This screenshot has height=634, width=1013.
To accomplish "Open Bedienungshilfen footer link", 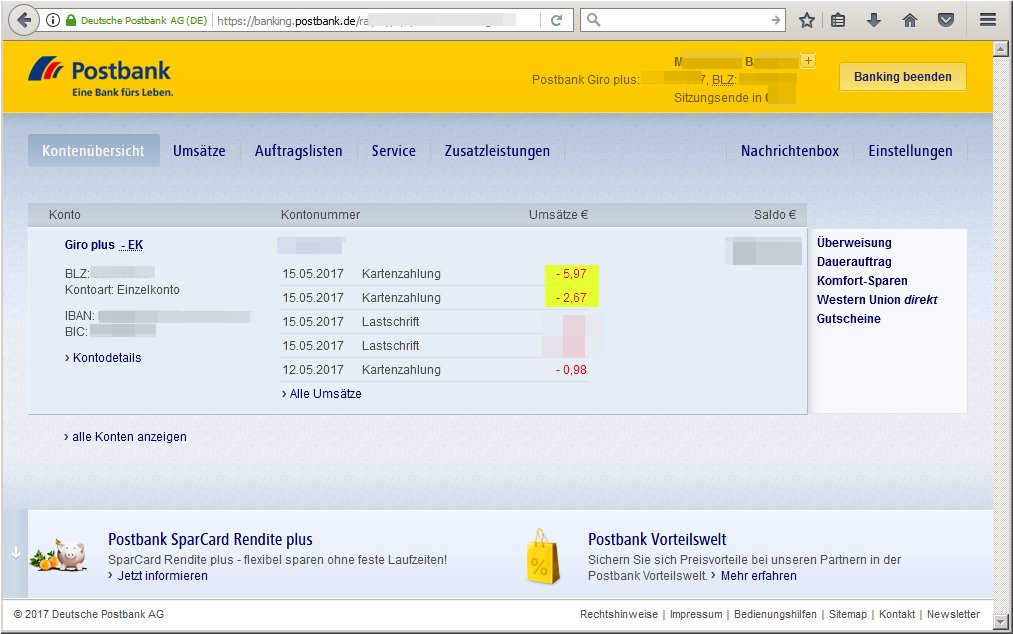I will click(x=775, y=614).
